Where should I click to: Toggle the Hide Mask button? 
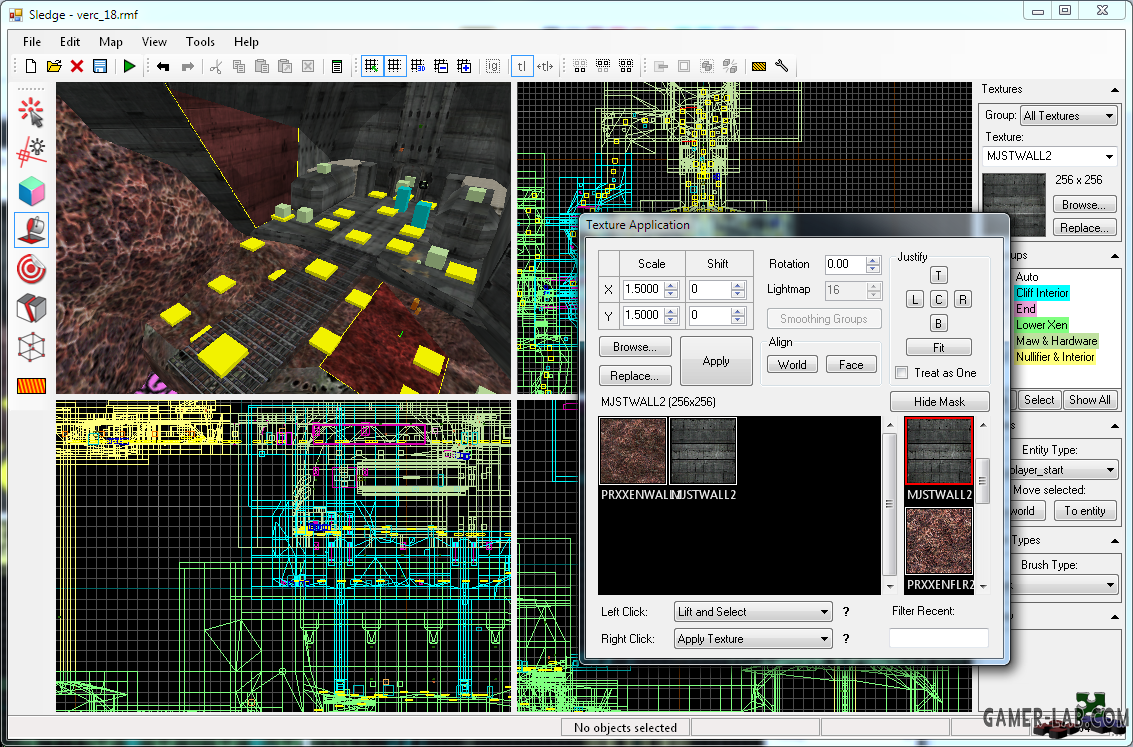tap(939, 402)
